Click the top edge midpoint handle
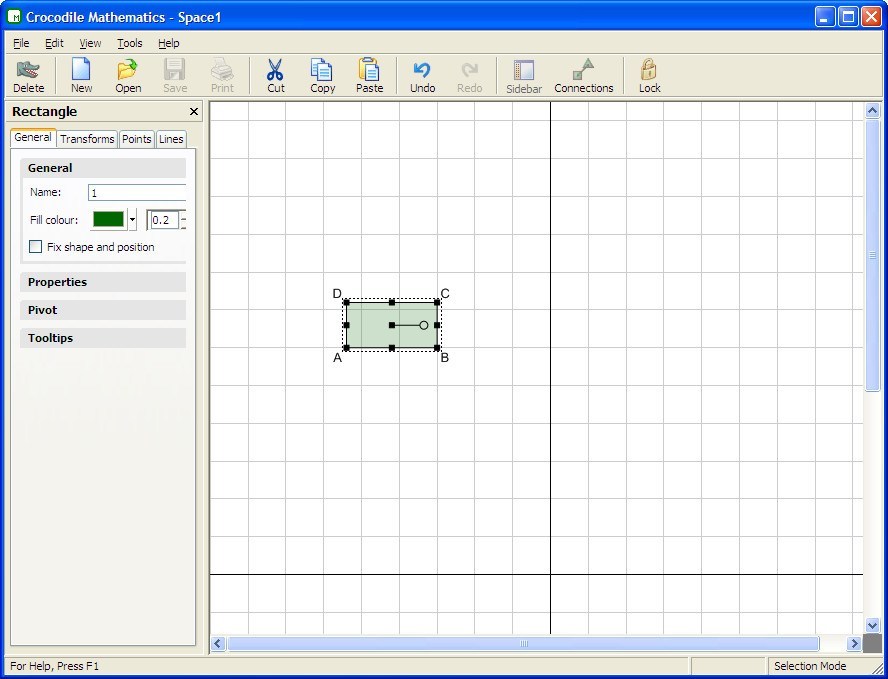888x679 pixels. (392, 302)
